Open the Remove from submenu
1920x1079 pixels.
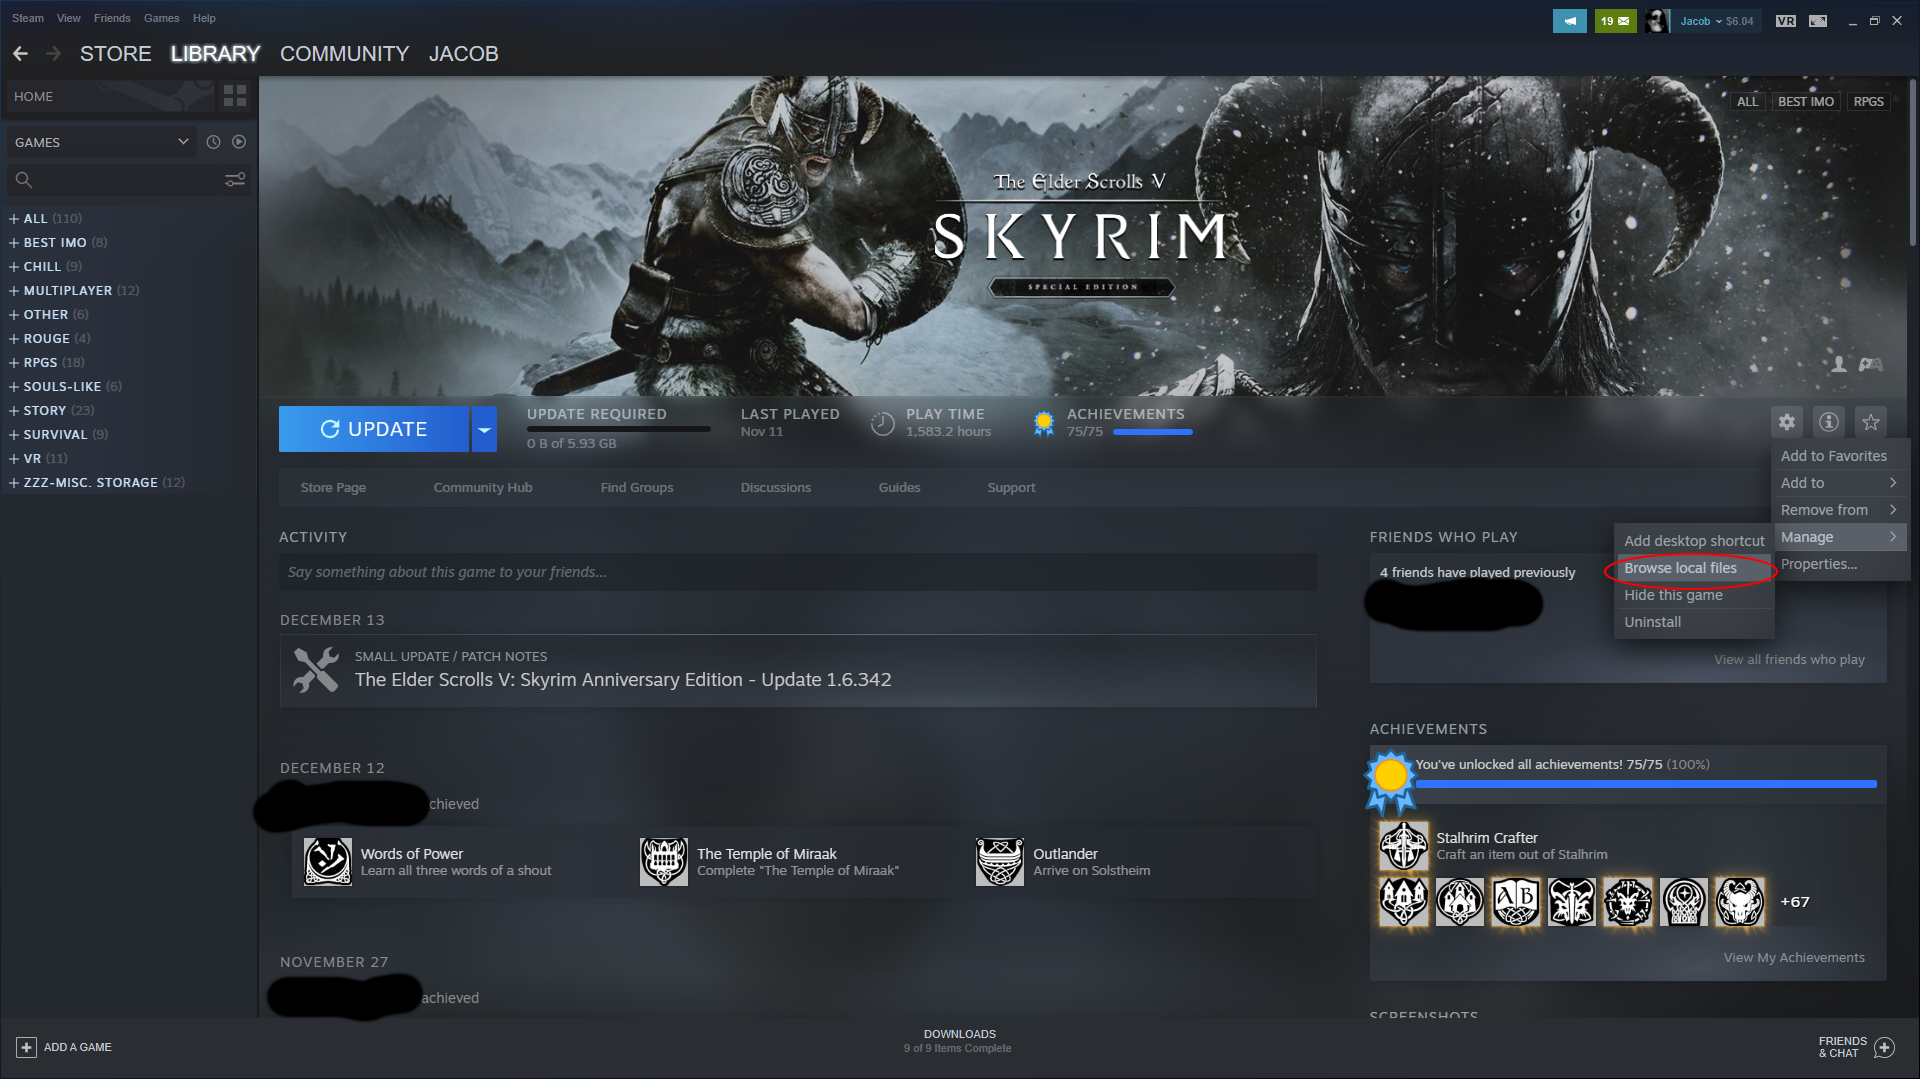click(x=1840, y=510)
